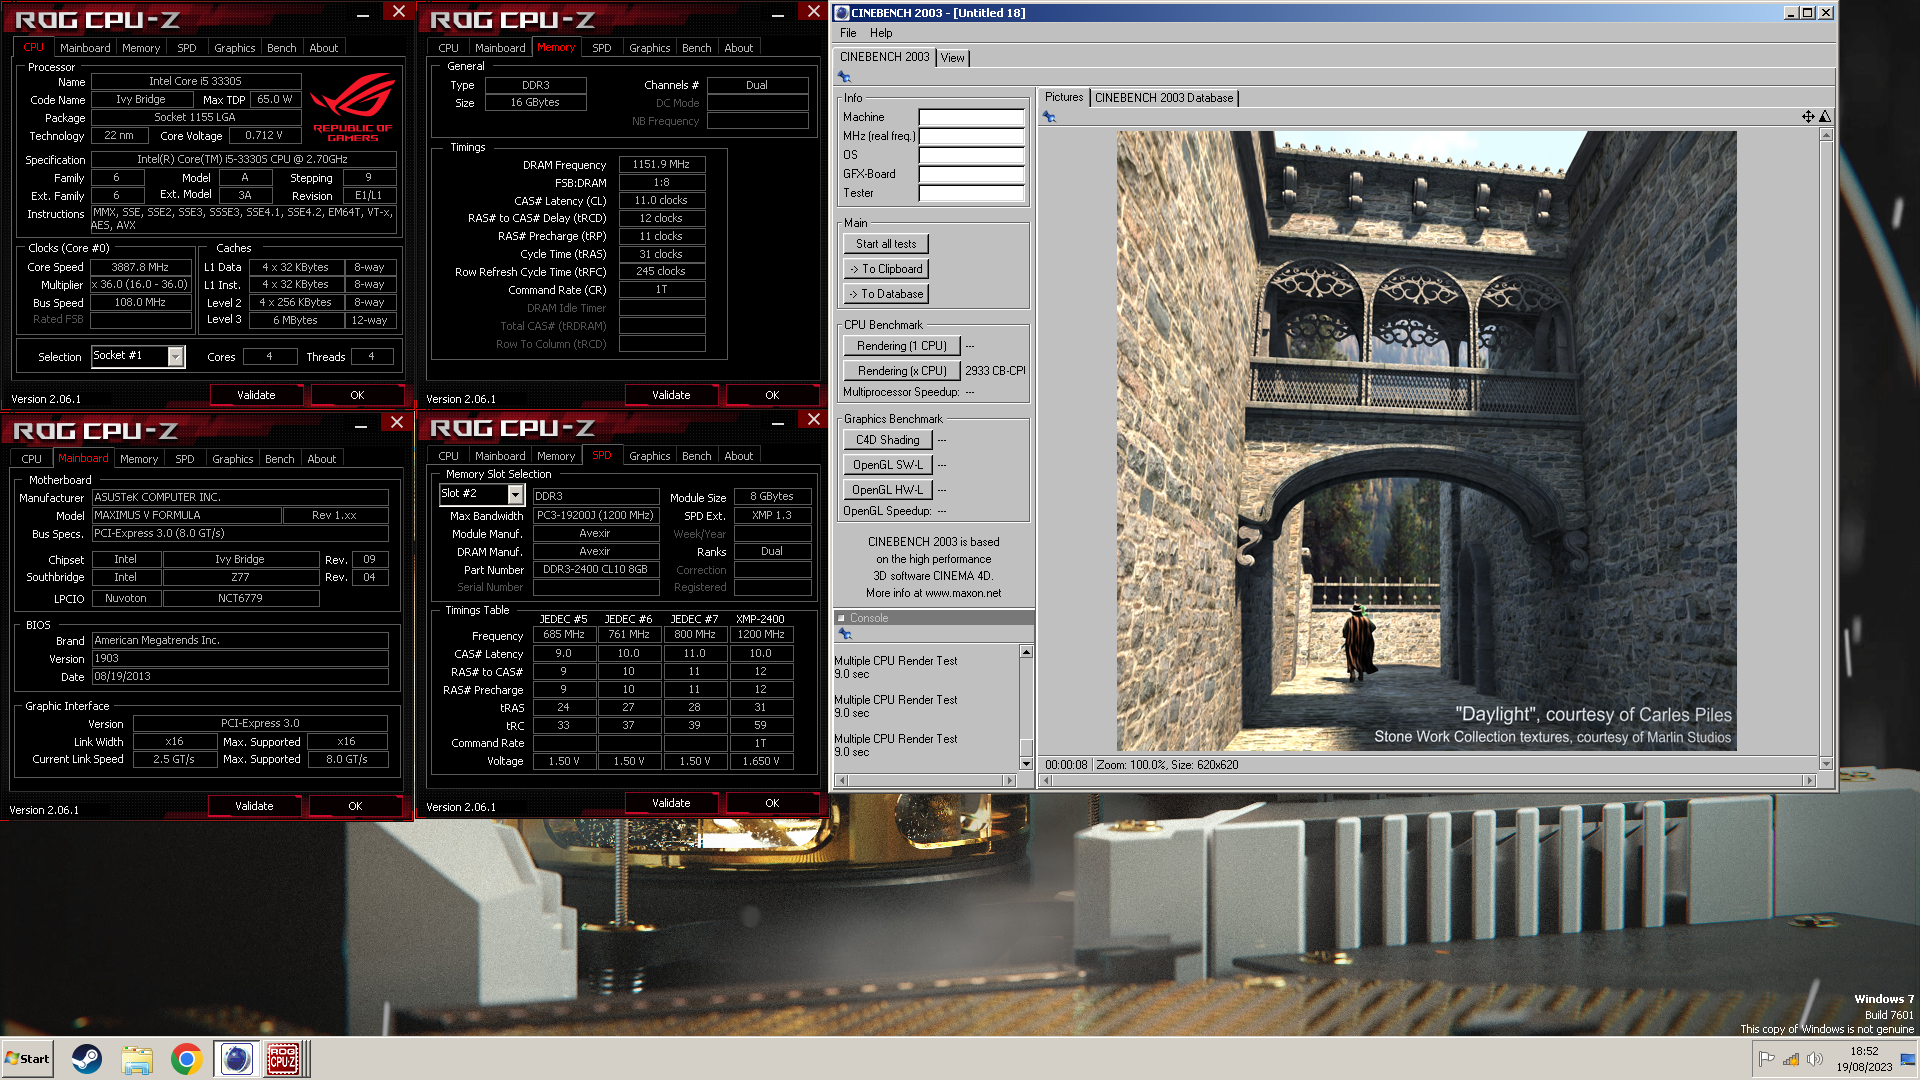Click the Console vertical scrollbar down arrow

[1026, 764]
